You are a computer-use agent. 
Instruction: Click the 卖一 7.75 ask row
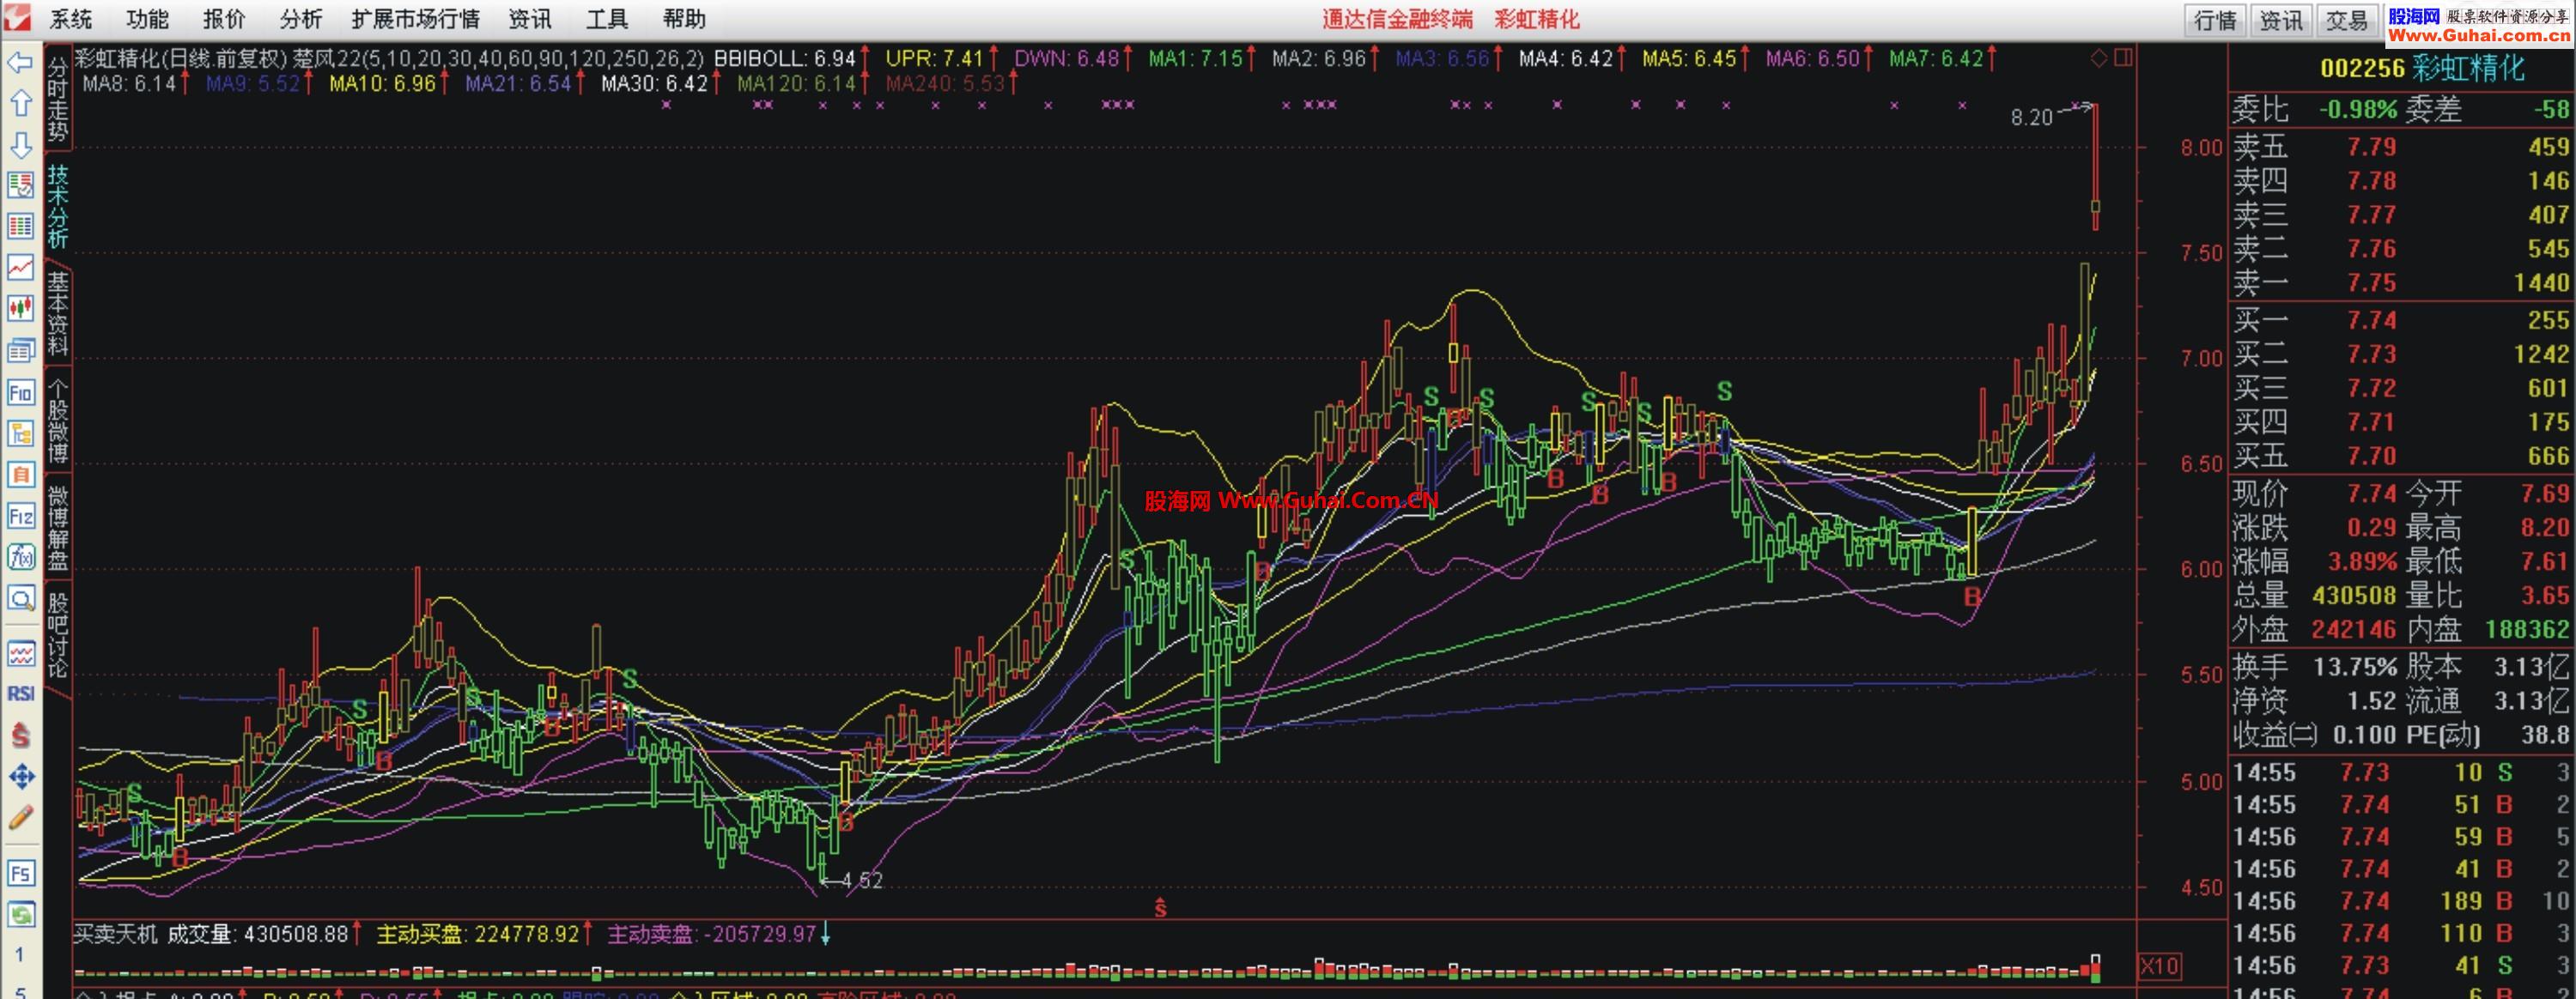tap(2402, 283)
